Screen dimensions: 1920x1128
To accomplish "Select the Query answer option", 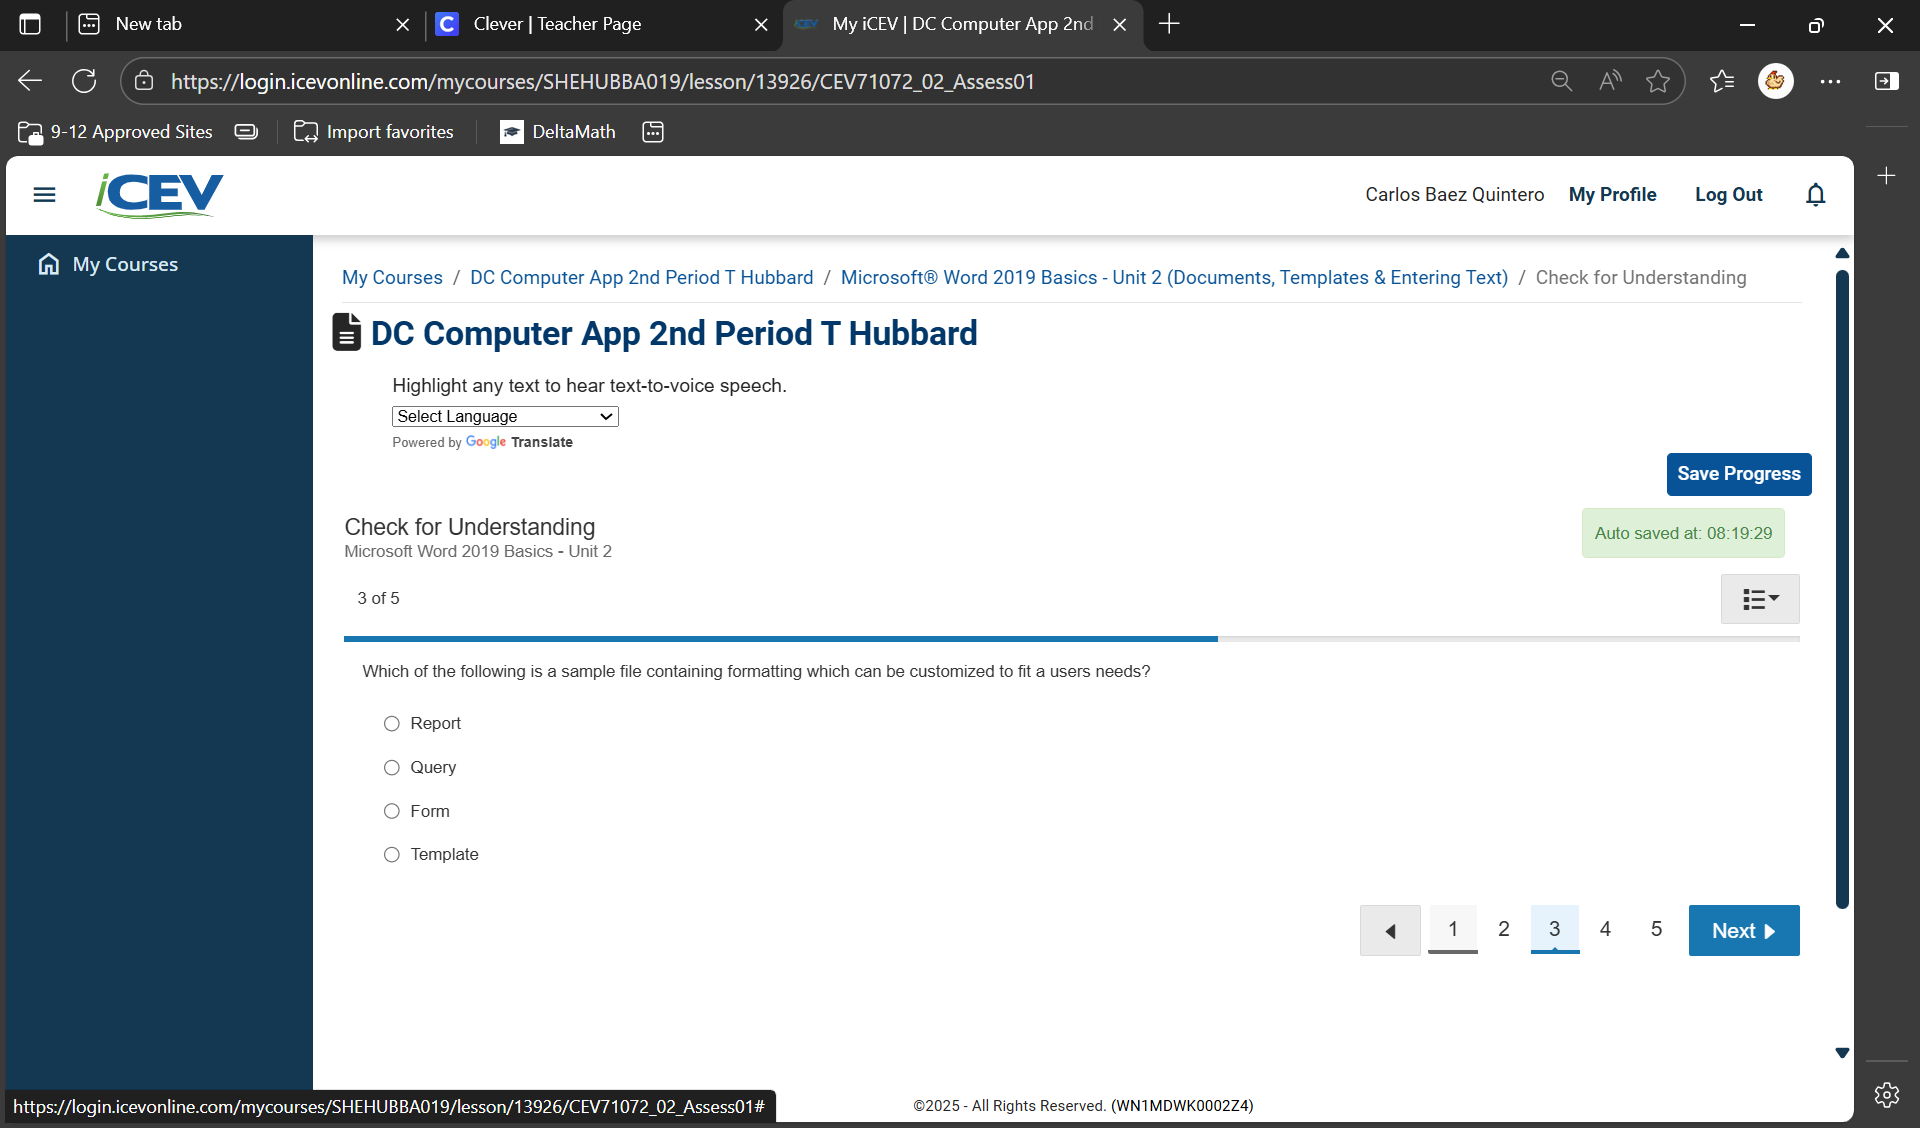I will (392, 767).
